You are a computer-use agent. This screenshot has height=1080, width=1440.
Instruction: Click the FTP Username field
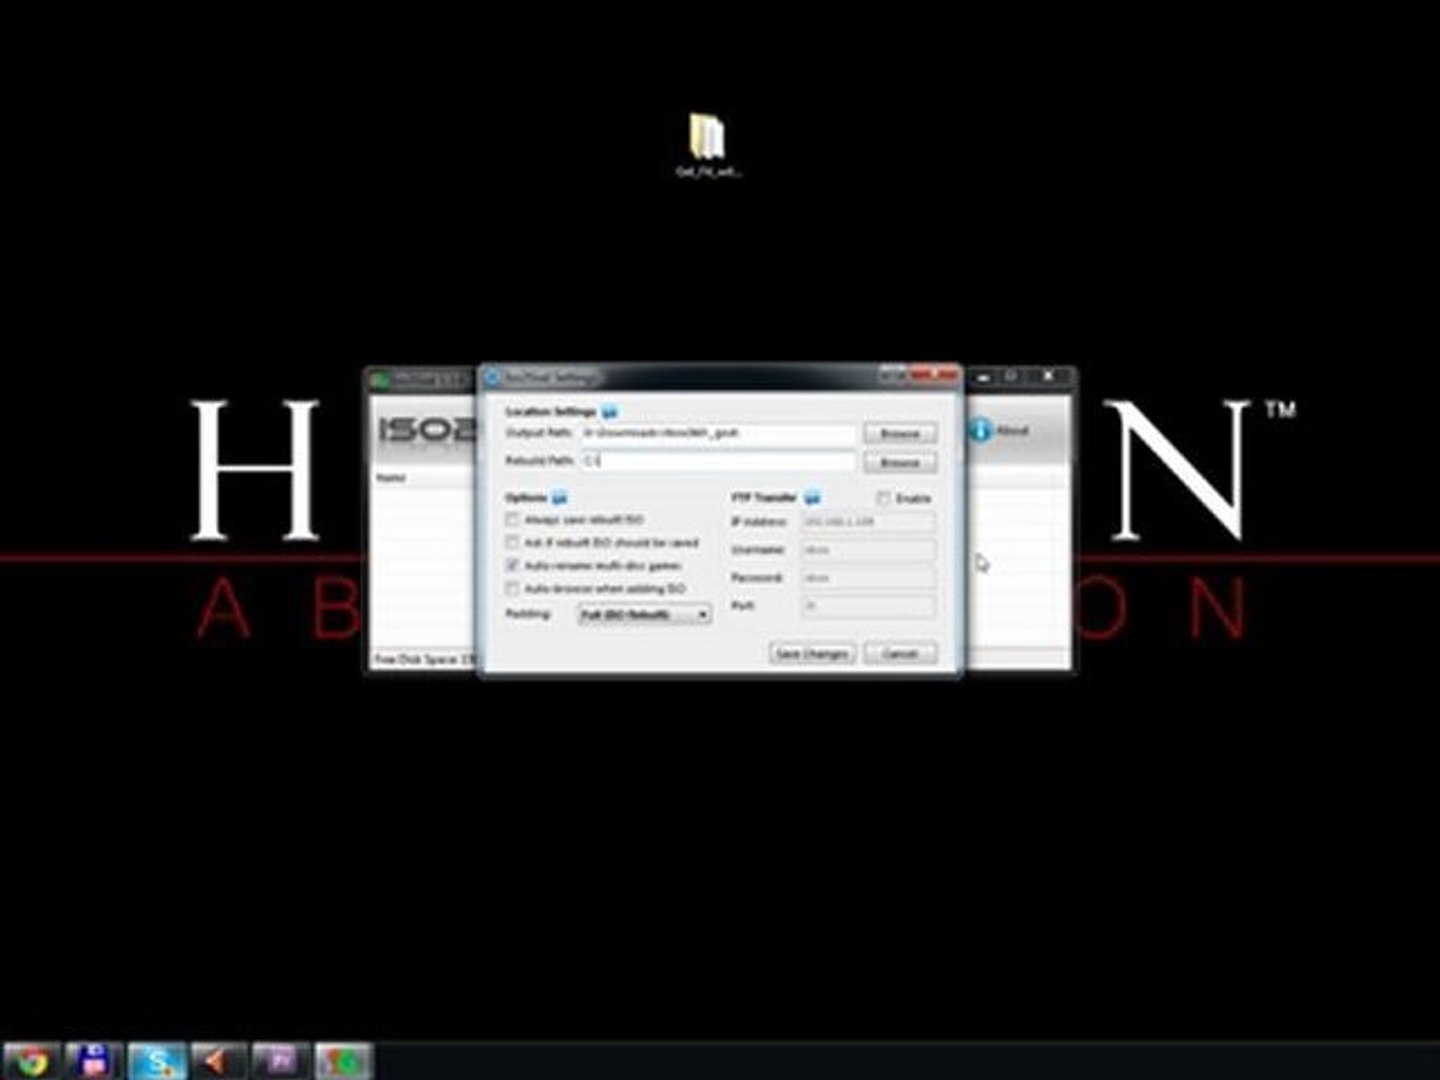point(868,550)
